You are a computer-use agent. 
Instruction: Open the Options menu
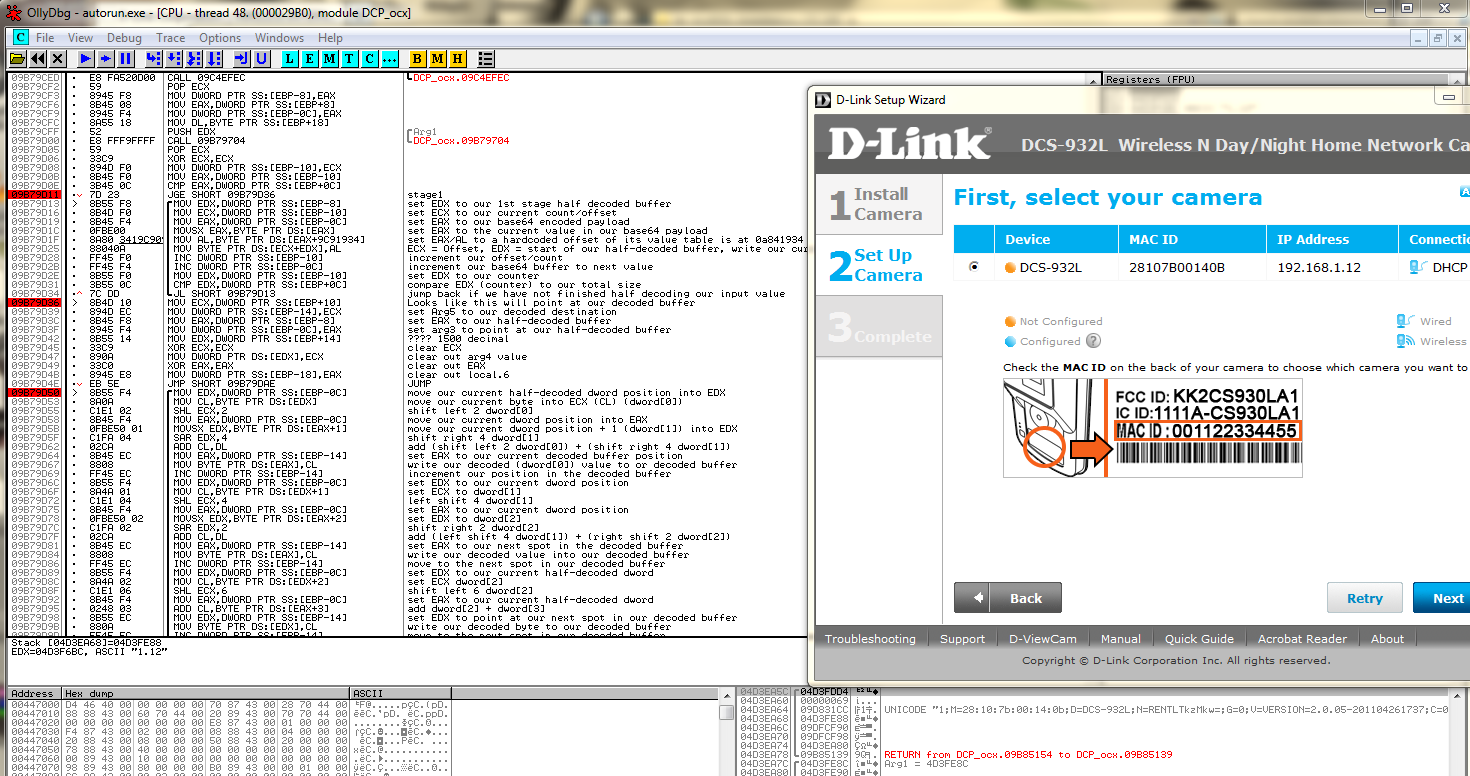point(220,38)
